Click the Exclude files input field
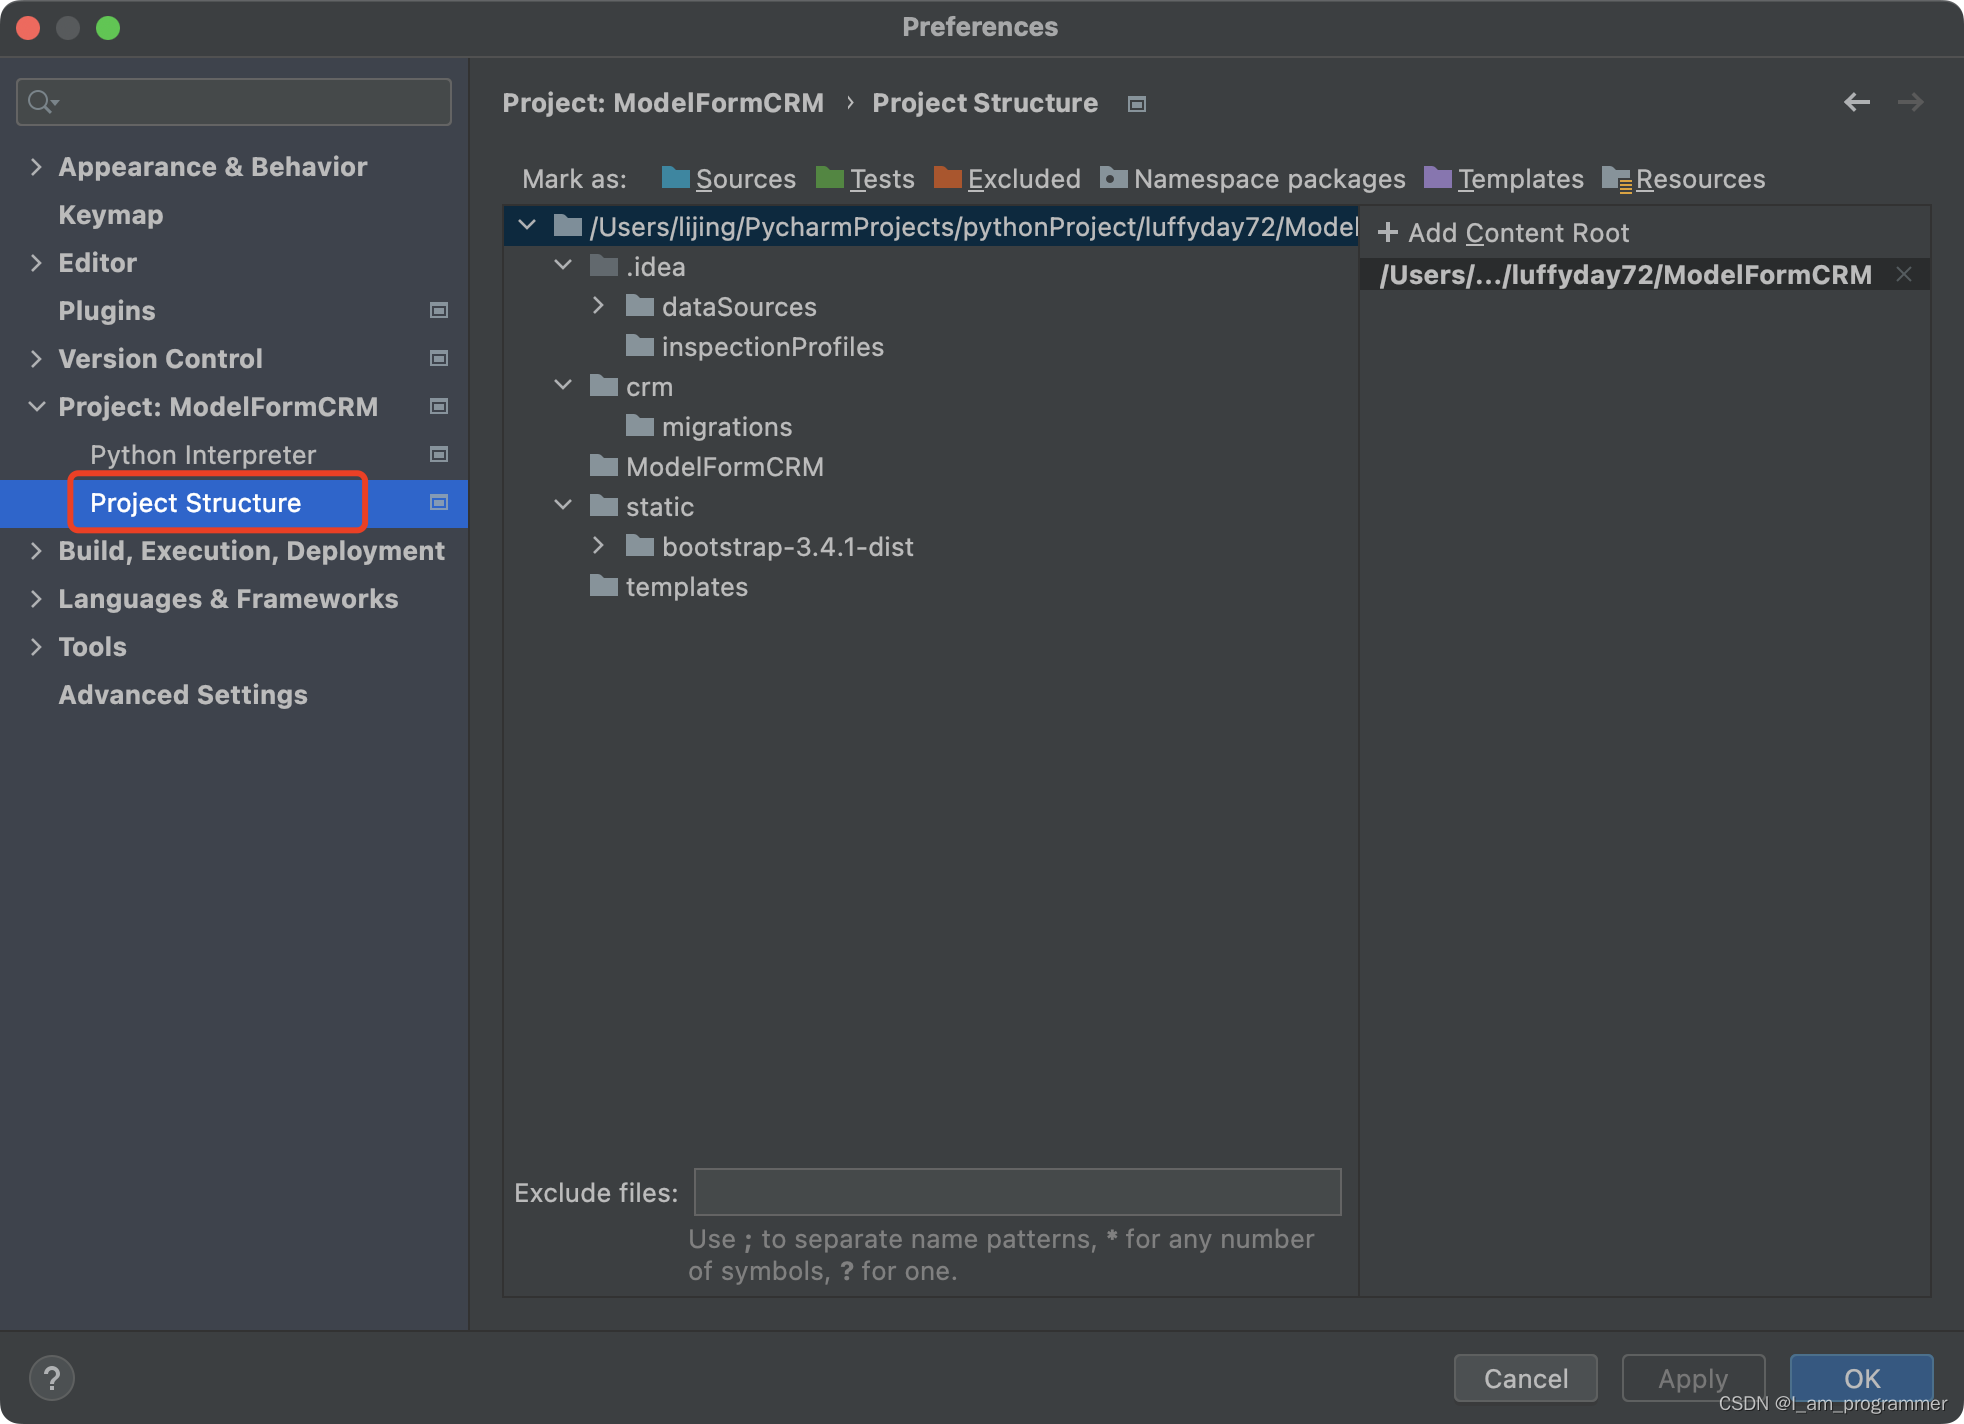Viewport: 1964px width, 1424px height. [1016, 1192]
